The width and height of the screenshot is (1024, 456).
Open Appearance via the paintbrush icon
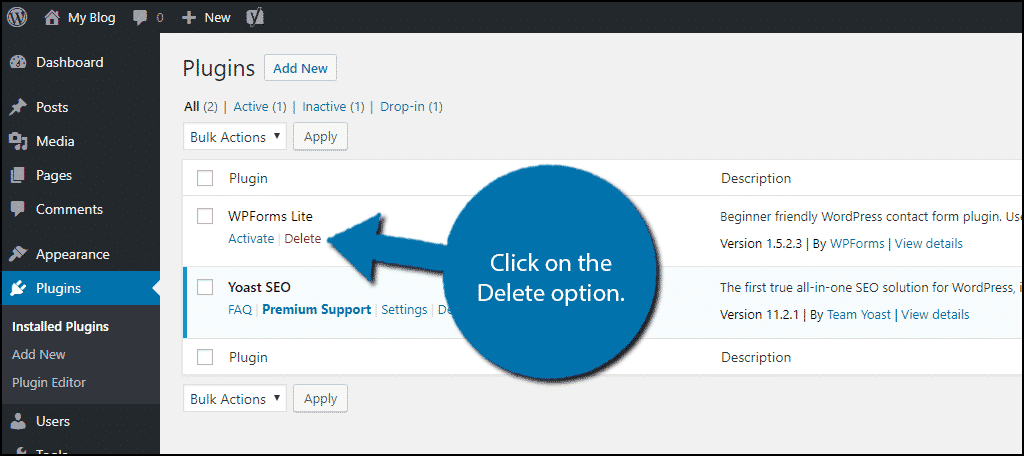click(18, 254)
